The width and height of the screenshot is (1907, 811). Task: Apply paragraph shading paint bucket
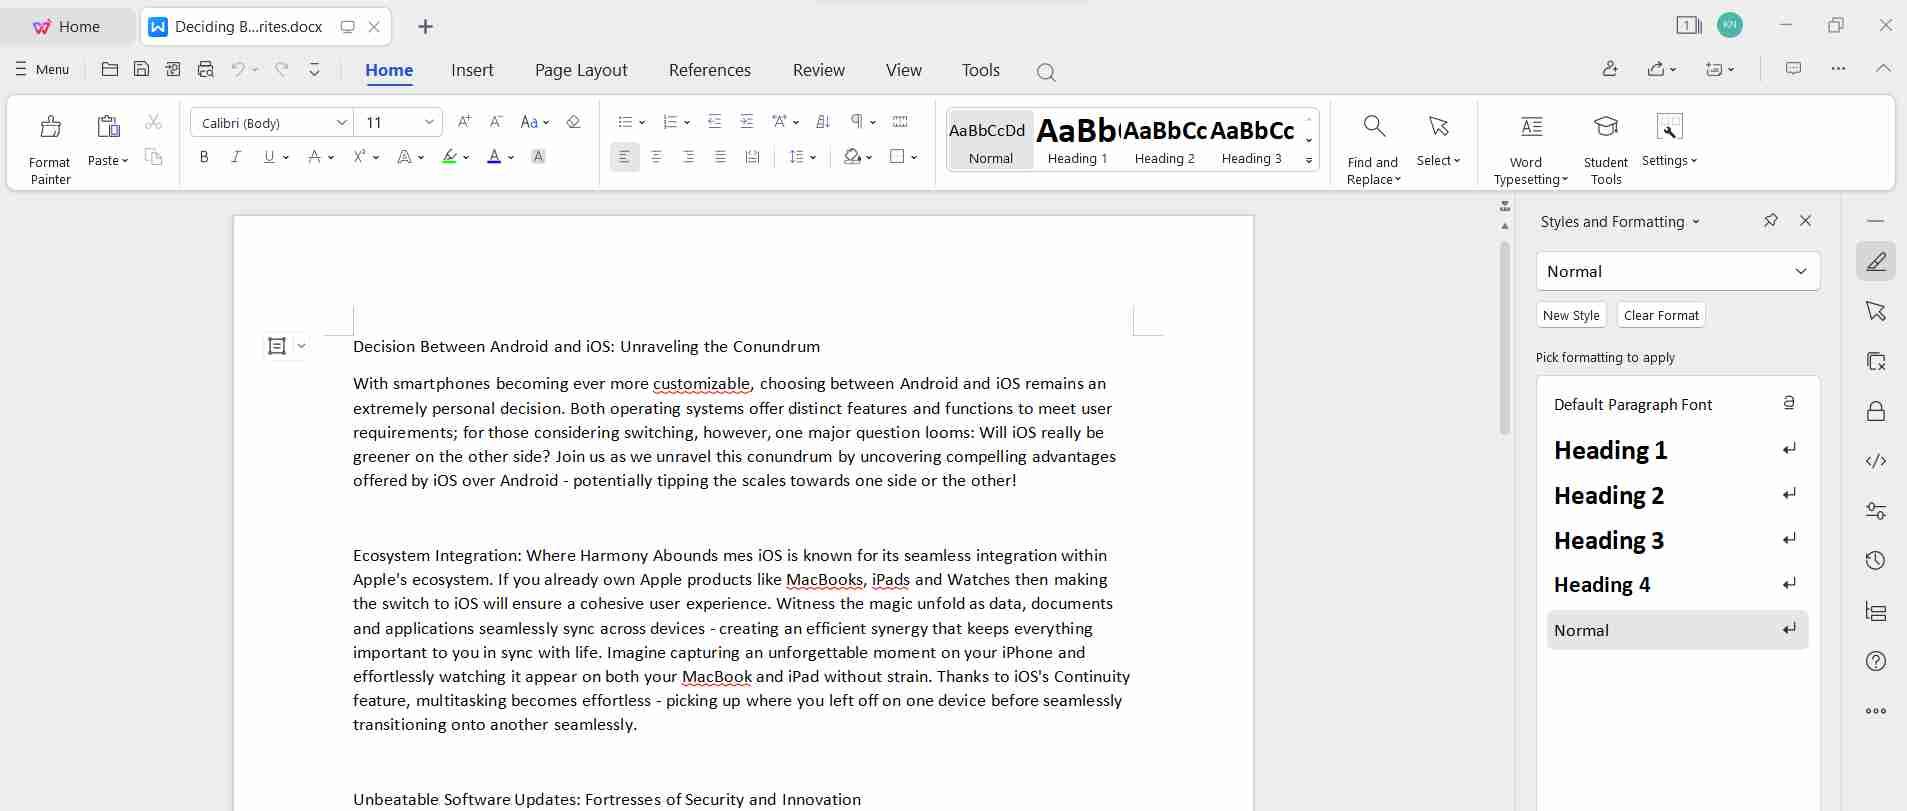[x=852, y=157]
